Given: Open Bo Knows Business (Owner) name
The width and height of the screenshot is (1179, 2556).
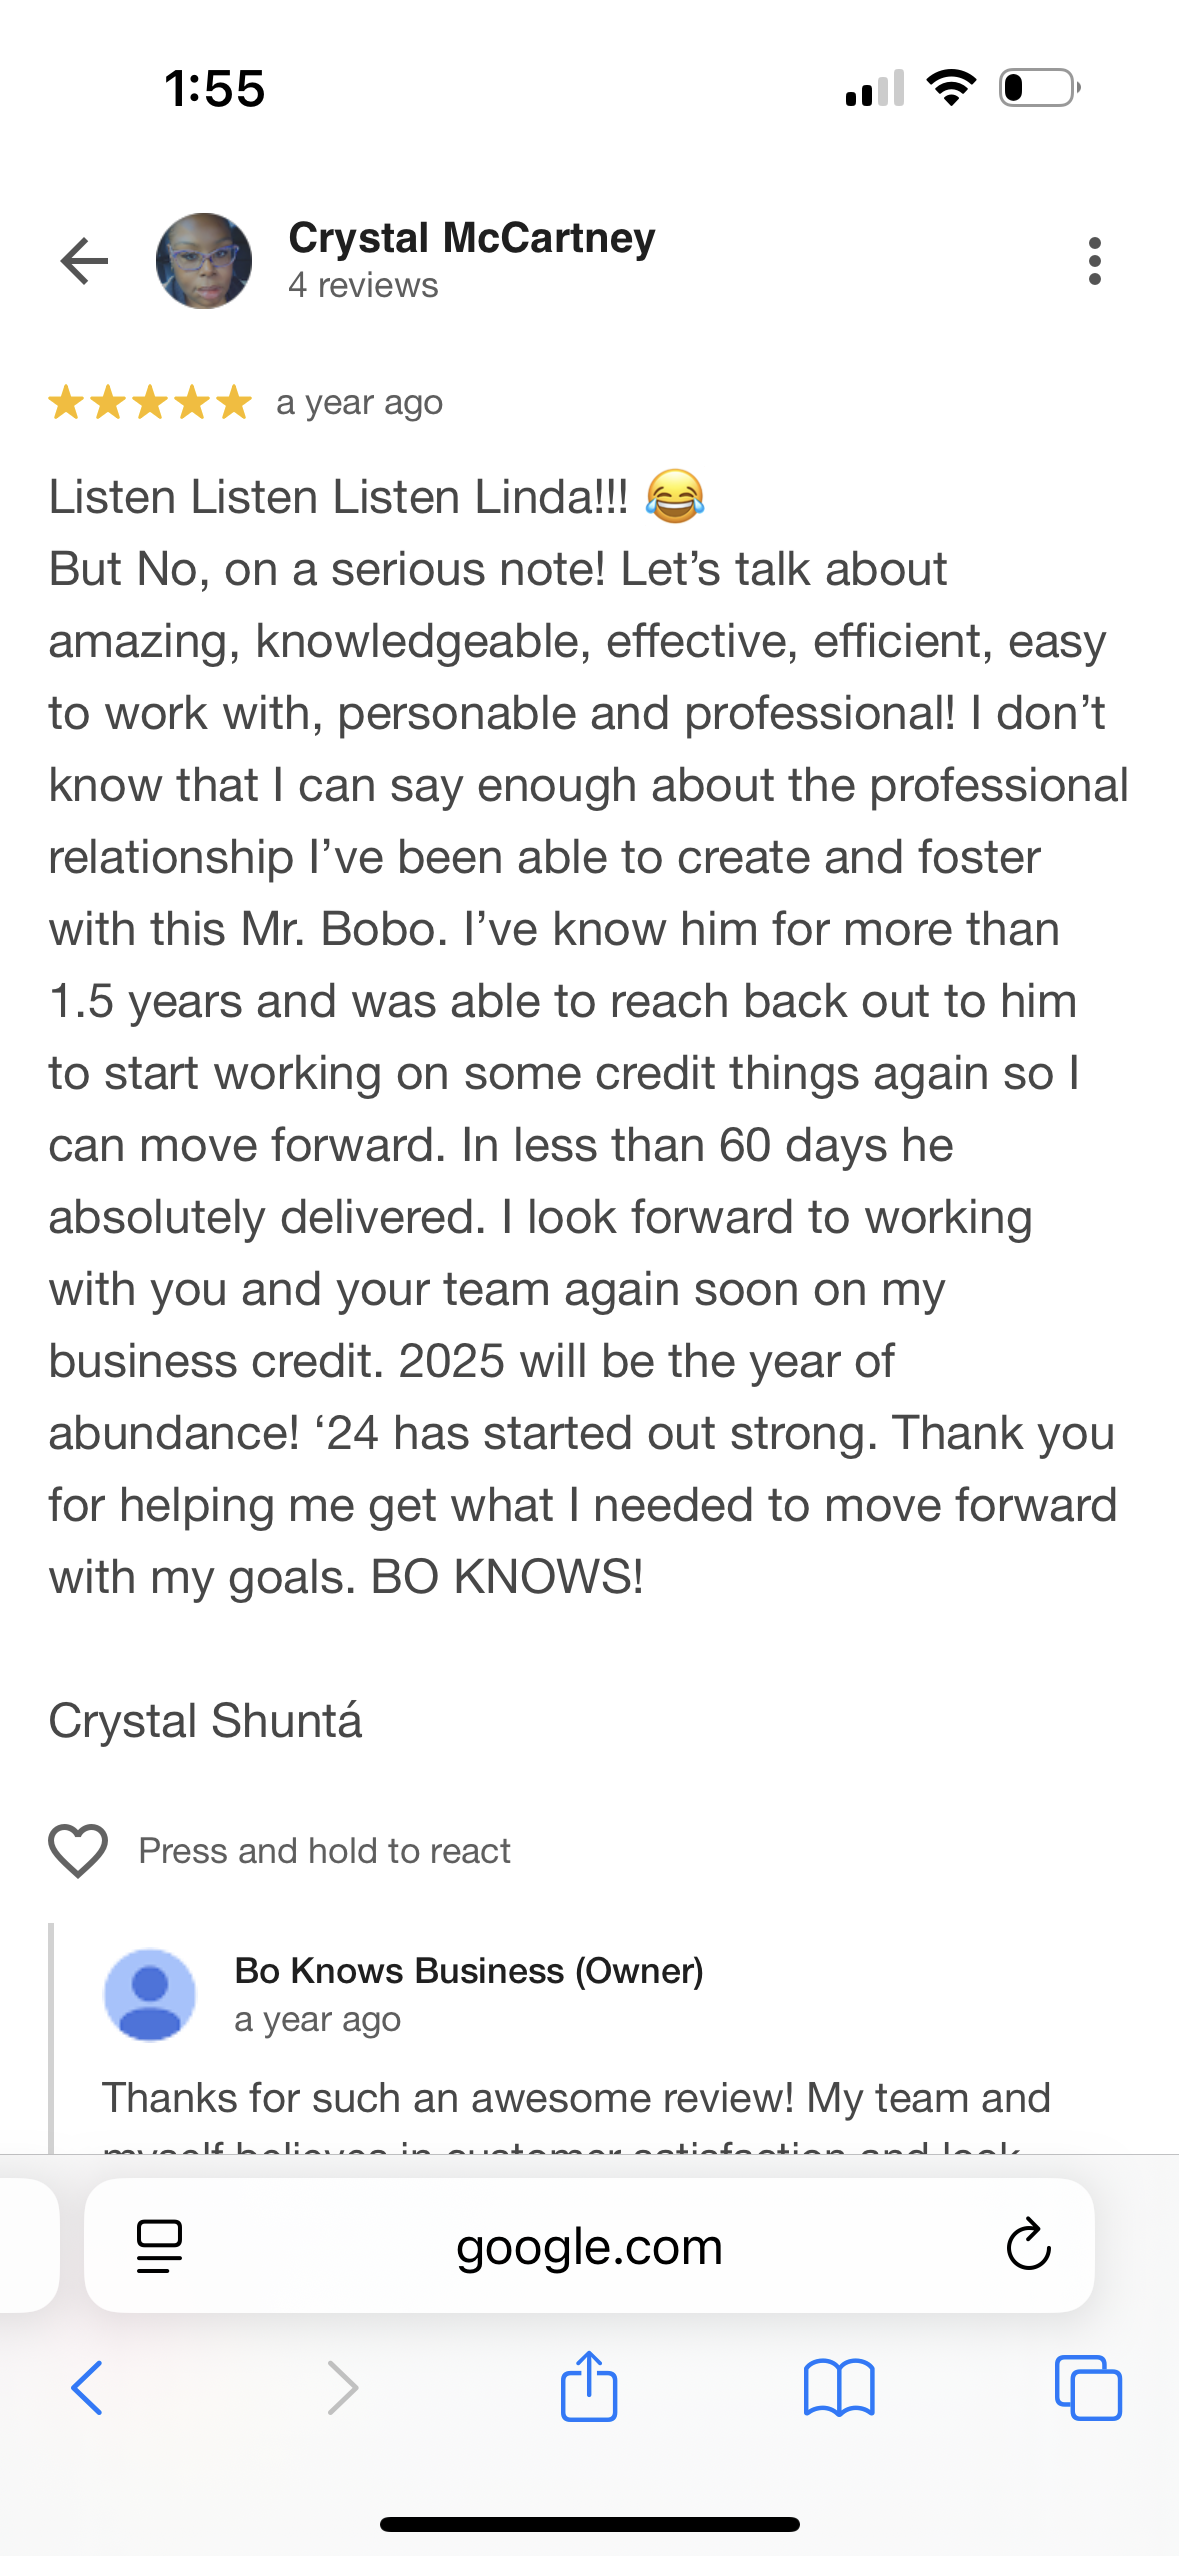Looking at the screenshot, I should coord(468,1971).
